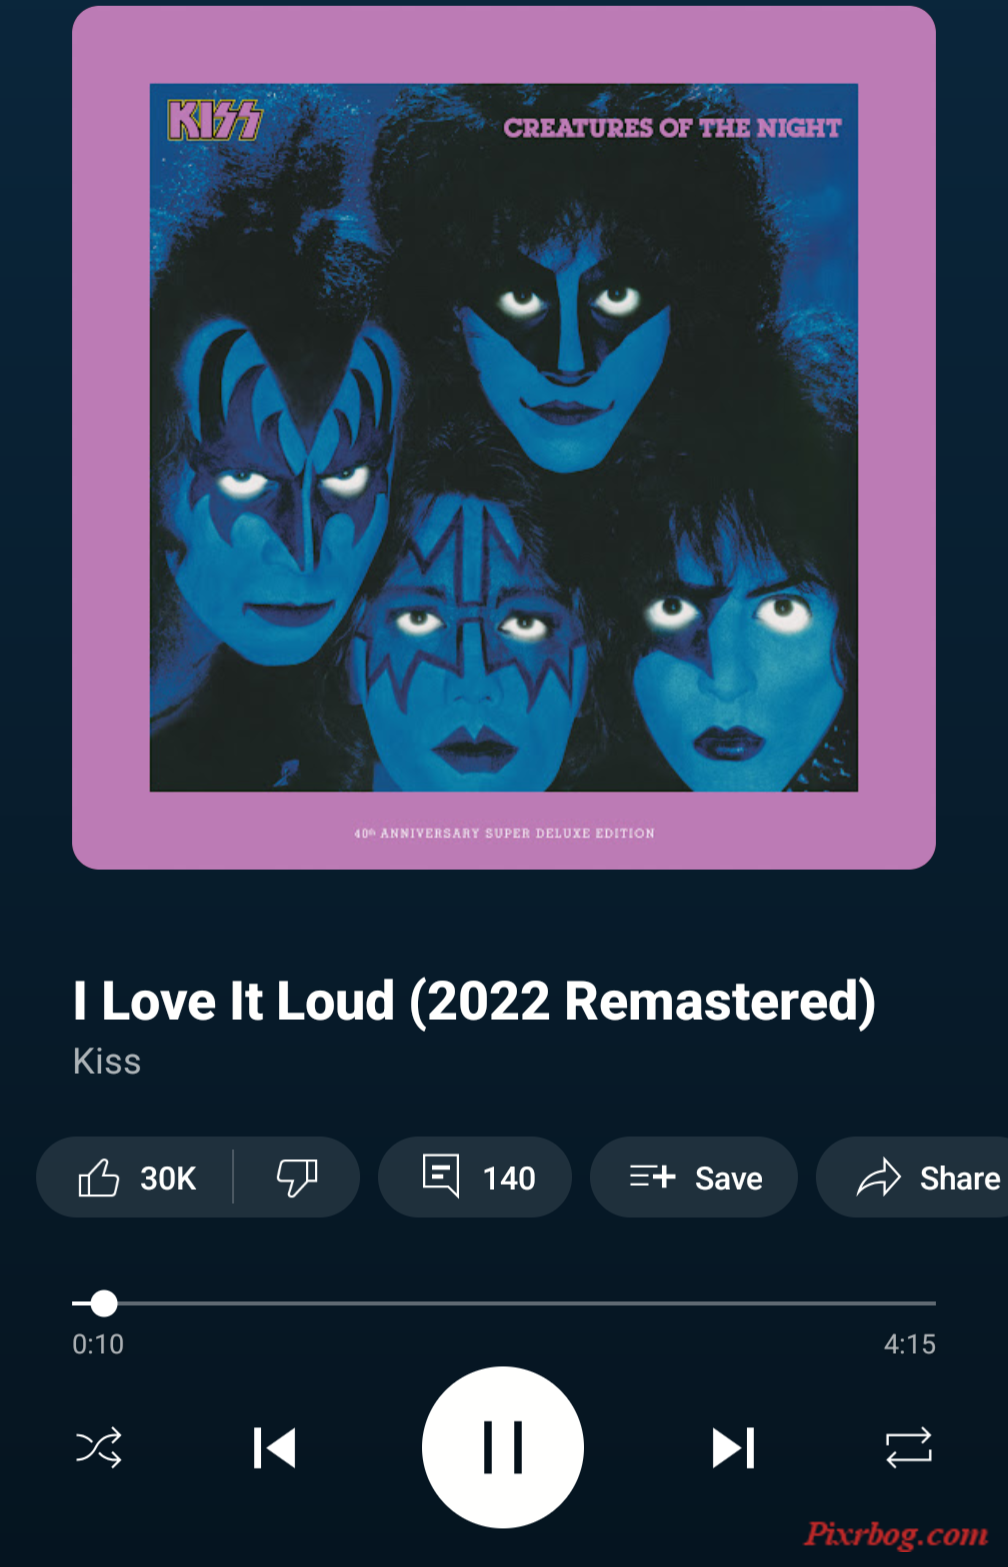Click the Save playlist-add icon

click(653, 1177)
